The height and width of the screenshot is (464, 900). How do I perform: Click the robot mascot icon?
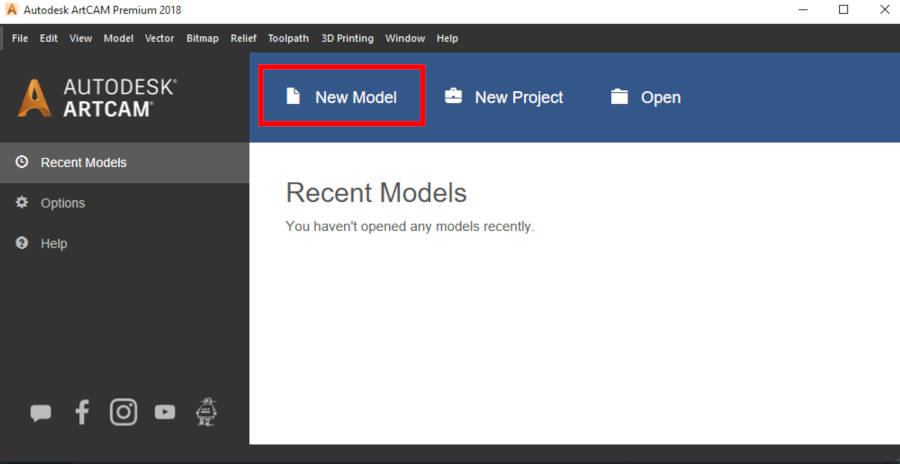[206, 411]
